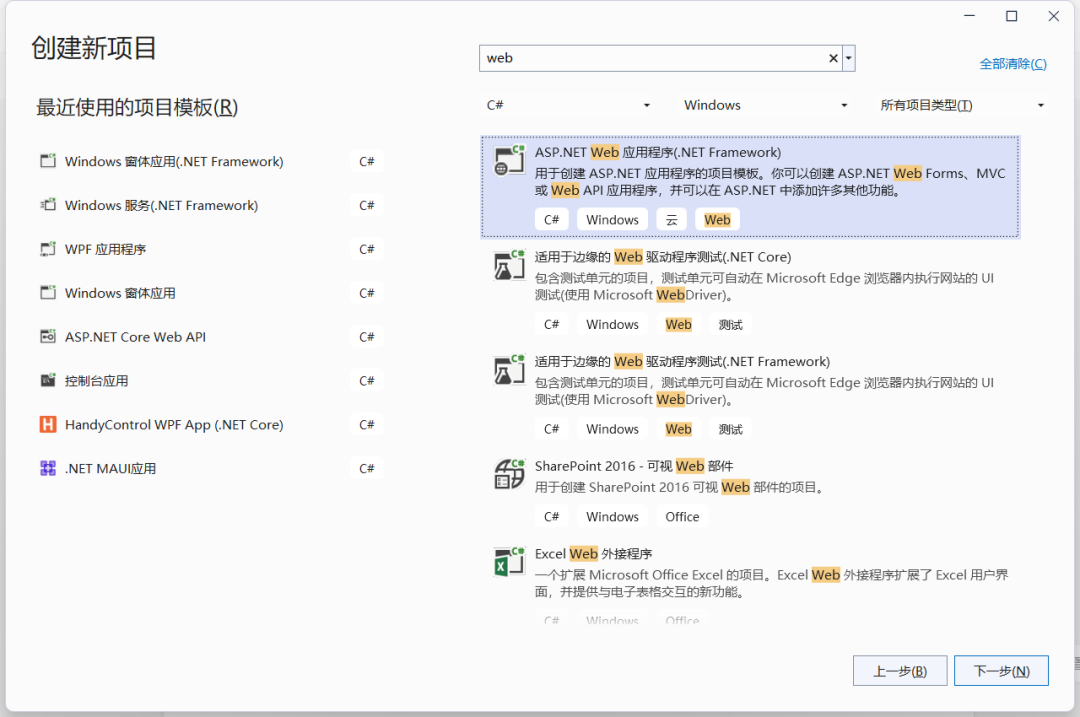1080x717 pixels.
Task: Click the Excel Web 外接程序 icon
Action: coord(509,562)
